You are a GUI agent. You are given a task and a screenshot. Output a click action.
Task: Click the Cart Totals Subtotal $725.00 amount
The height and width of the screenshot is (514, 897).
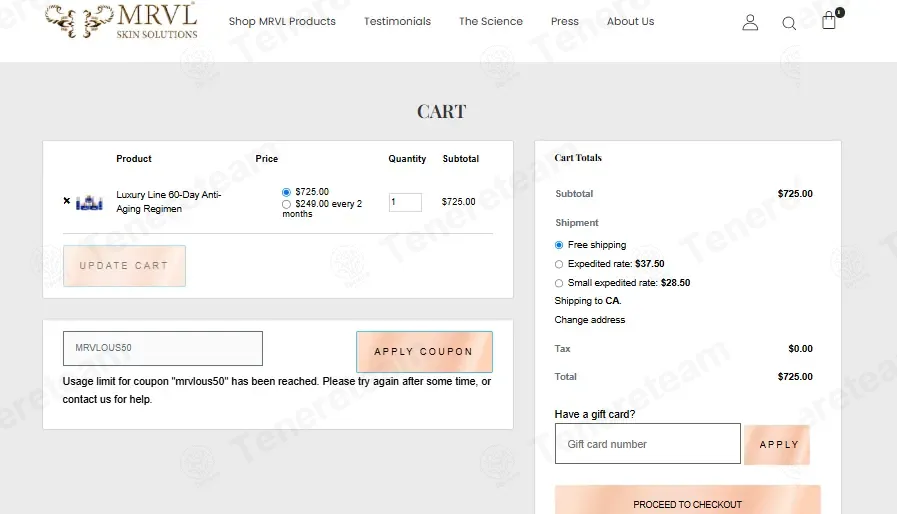[795, 193]
